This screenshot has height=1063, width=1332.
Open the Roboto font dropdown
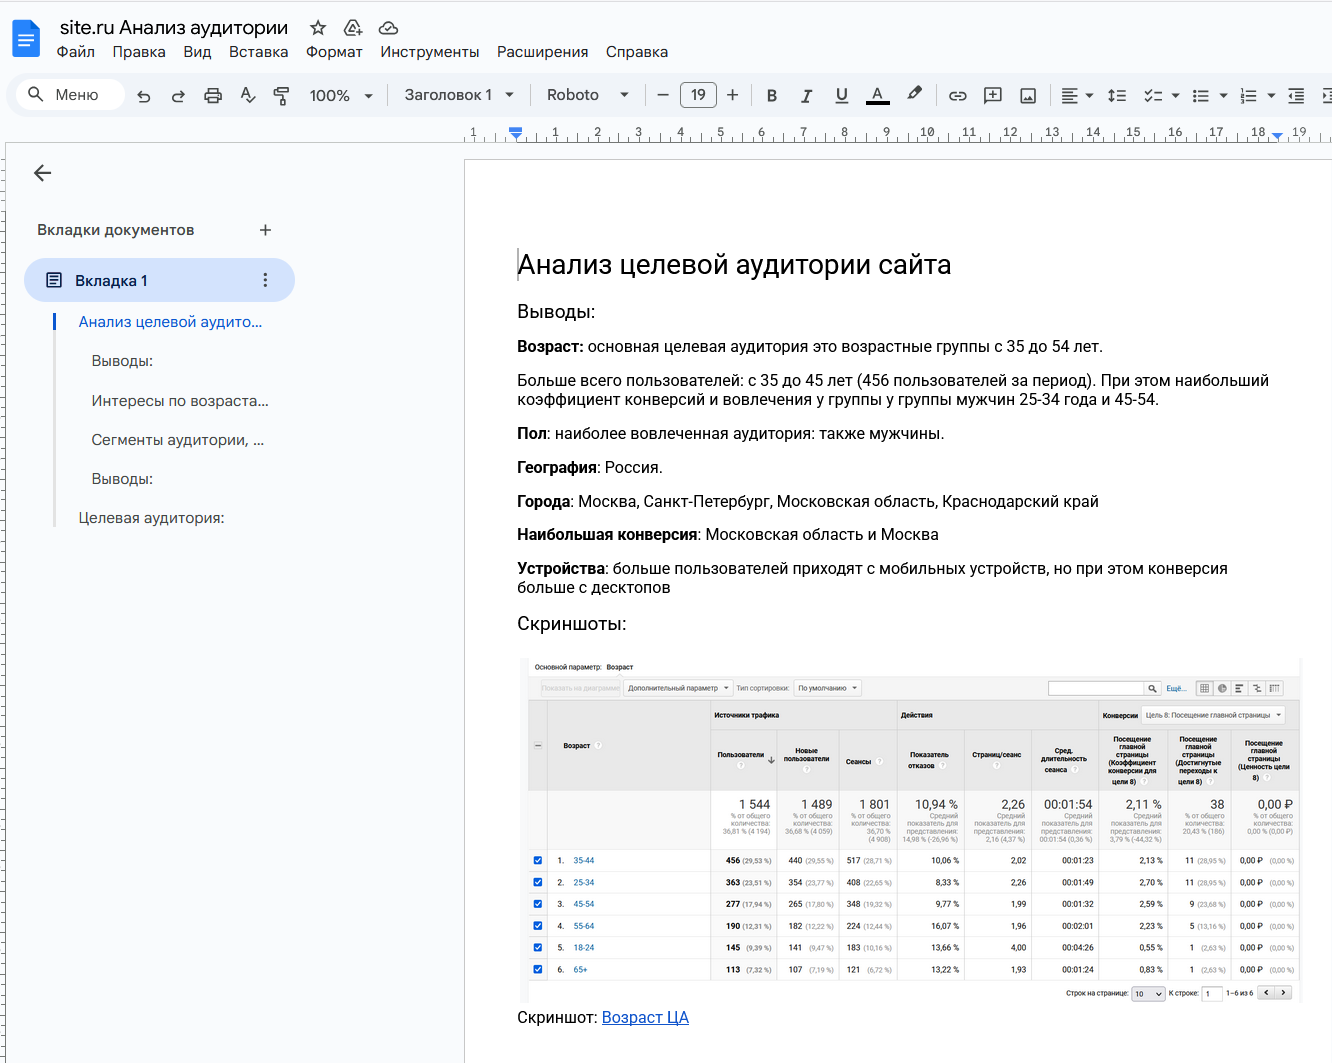click(x=587, y=95)
